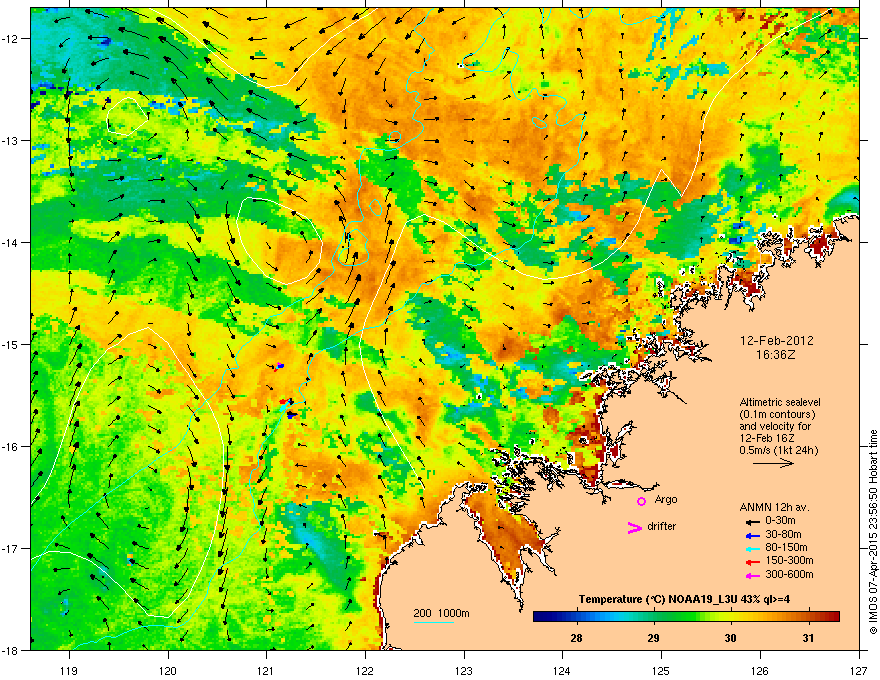This screenshot has width=880, height=680.
Task: Click the cyan 80-150m legend arrow
Action: [751, 548]
